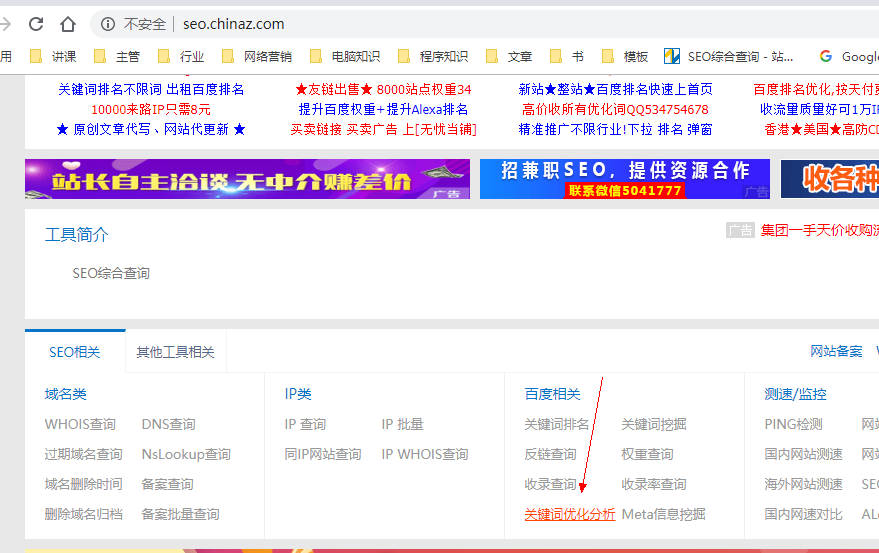Click the purple 站长自主洽谈 banner ad
The image size is (879, 553).
tap(247, 179)
